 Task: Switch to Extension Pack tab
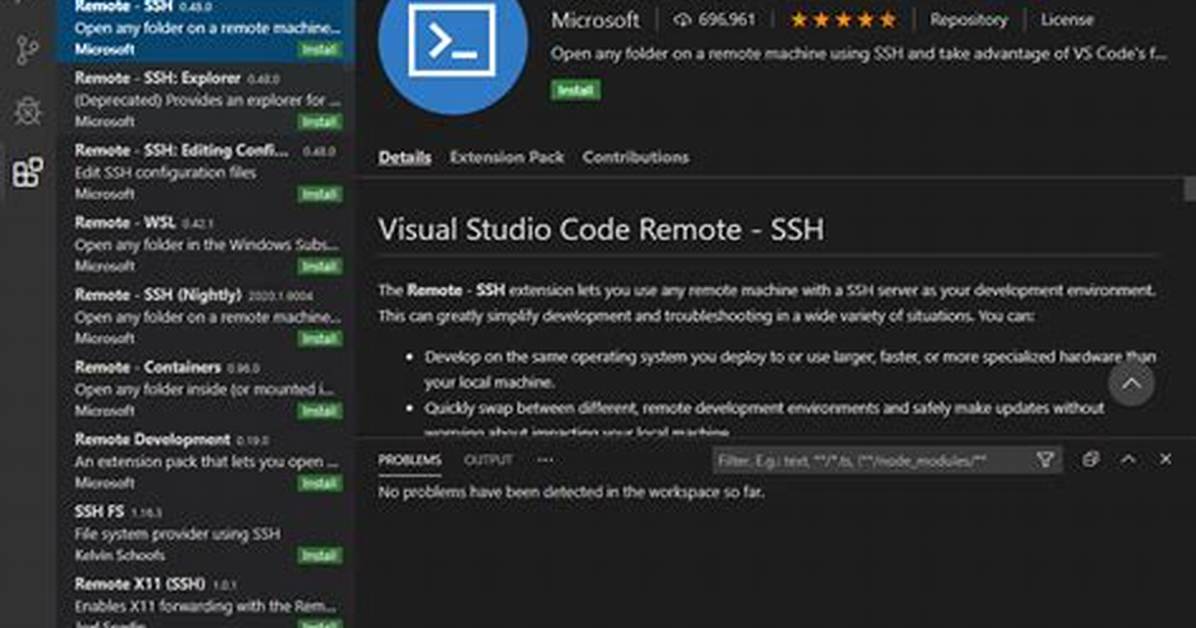pyautogui.click(x=506, y=157)
